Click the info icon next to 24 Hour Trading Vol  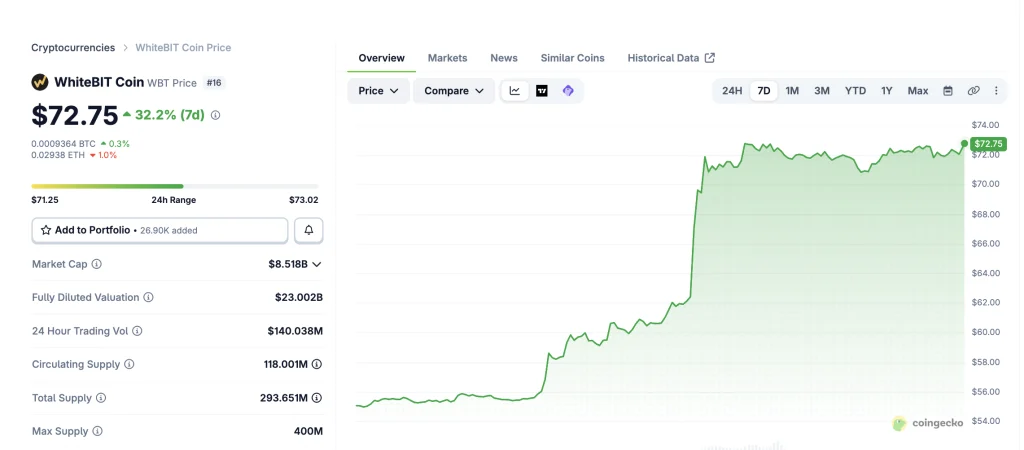click(137, 331)
